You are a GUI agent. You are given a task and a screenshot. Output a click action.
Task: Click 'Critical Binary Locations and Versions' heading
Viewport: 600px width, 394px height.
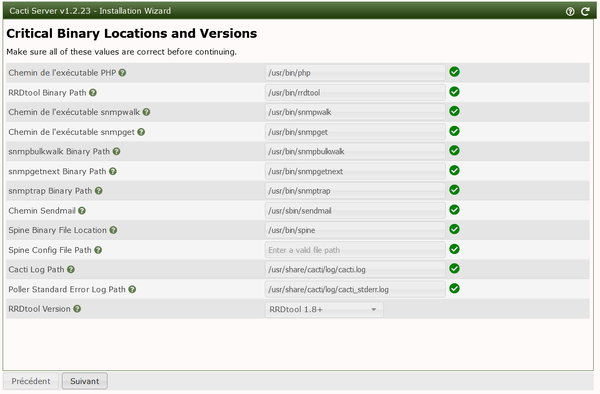132,34
